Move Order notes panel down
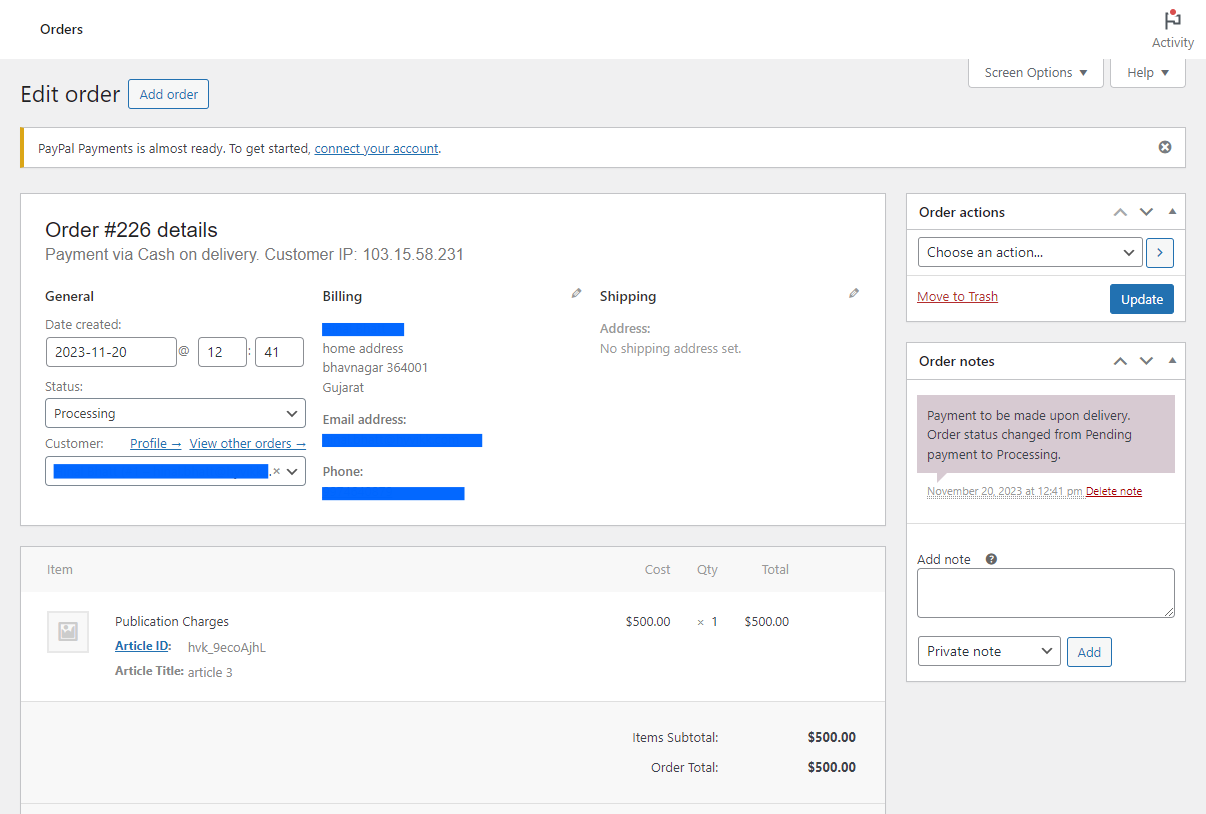 (1146, 361)
